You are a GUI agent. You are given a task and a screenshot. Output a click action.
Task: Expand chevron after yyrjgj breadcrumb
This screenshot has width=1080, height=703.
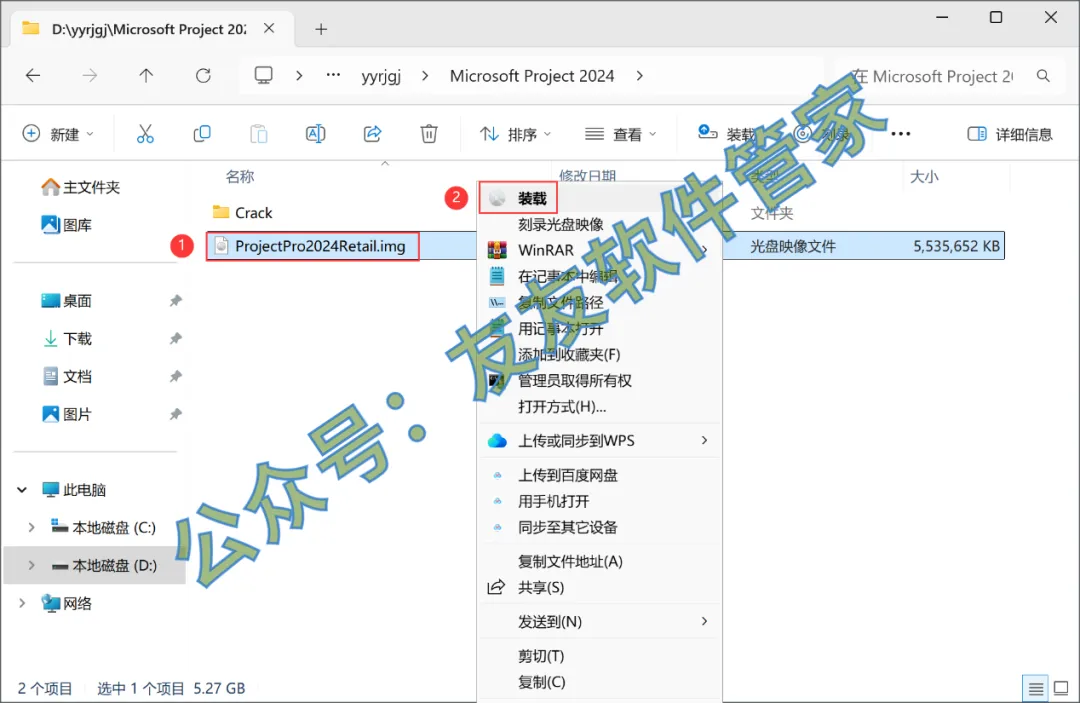425,76
